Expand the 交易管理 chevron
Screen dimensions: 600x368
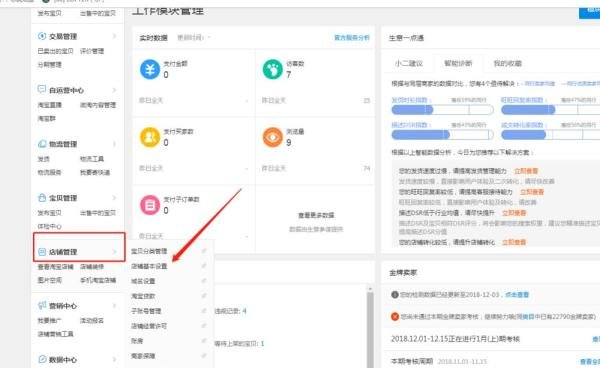click(x=114, y=36)
